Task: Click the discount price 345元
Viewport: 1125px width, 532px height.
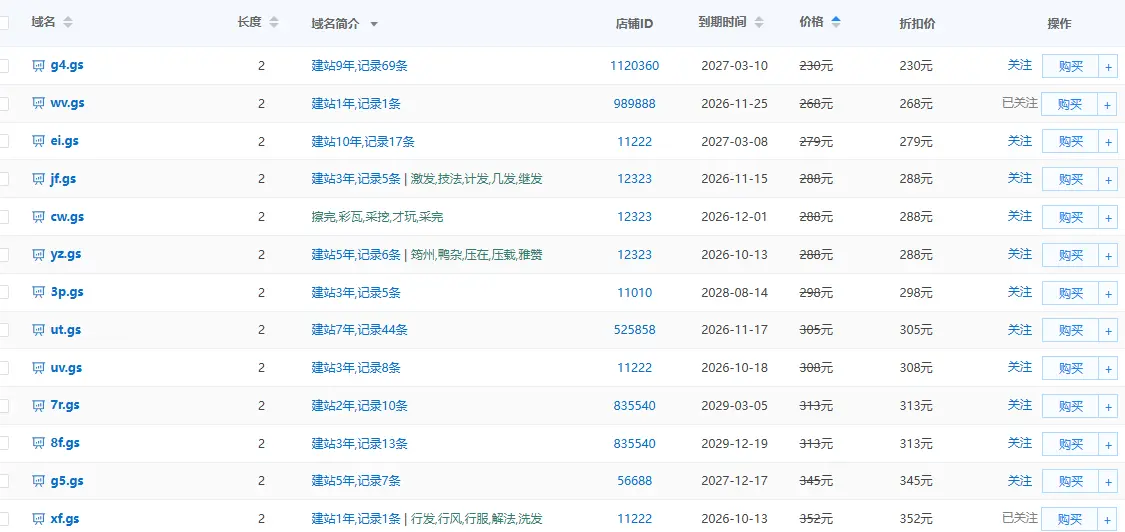Action: click(x=915, y=481)
